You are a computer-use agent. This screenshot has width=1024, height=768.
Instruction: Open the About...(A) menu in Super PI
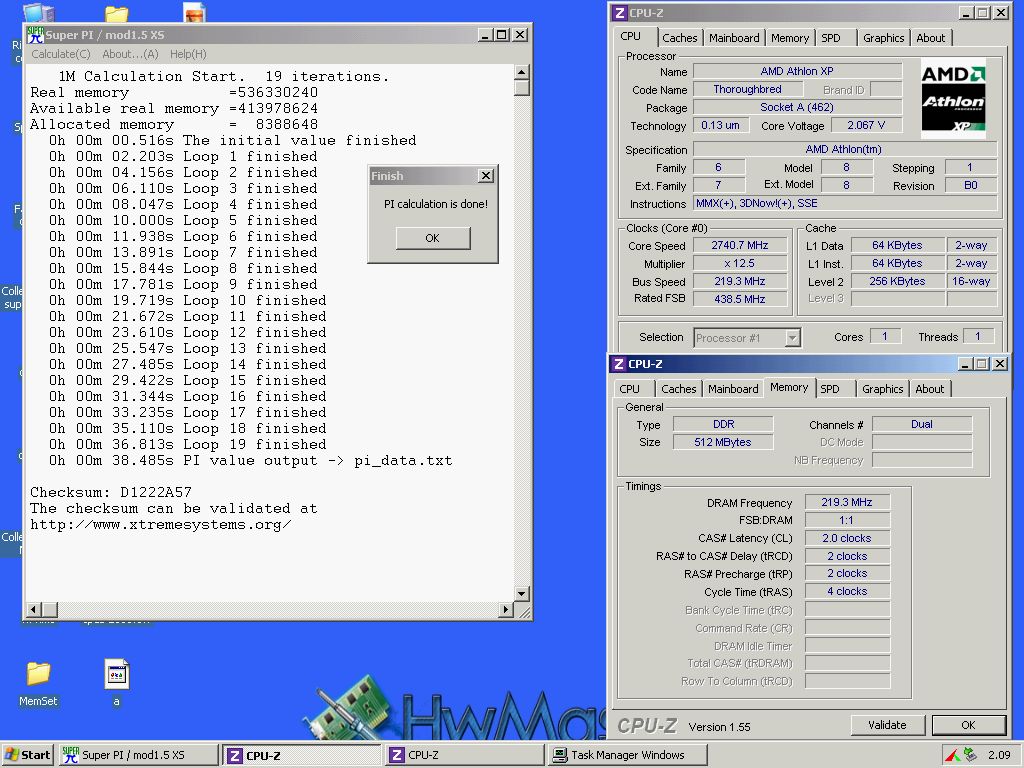pyautogui.click(x=130, y=54)
